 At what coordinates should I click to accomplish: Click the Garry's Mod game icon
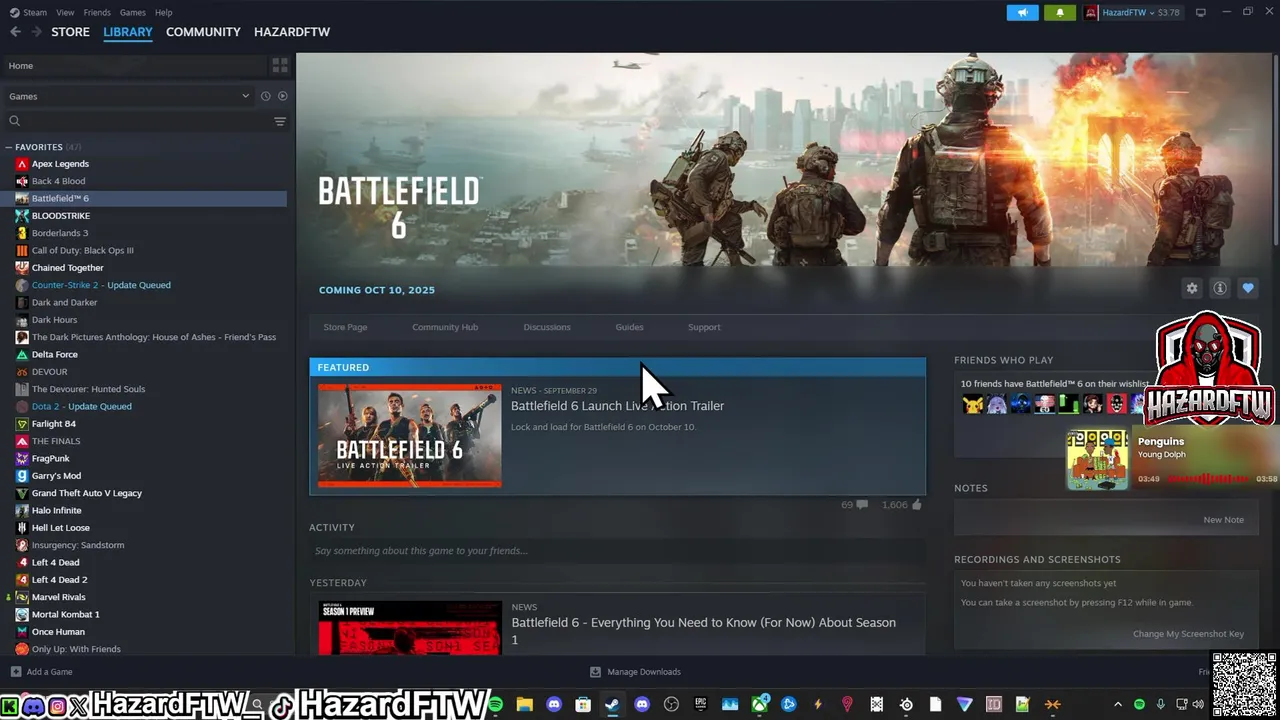click(x=22, y=476)
